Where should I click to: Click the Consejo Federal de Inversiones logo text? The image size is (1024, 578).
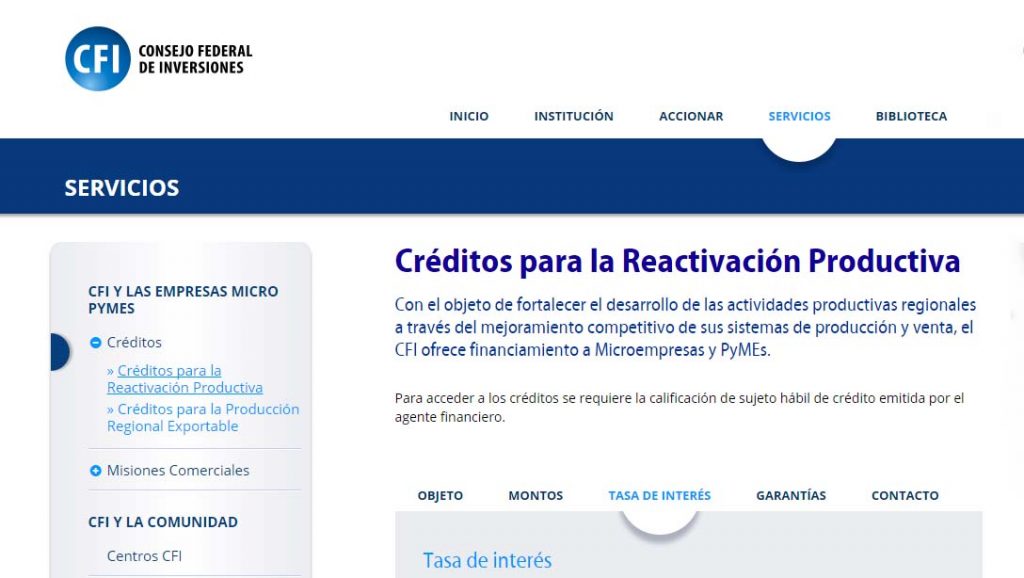tap(195, 59)
